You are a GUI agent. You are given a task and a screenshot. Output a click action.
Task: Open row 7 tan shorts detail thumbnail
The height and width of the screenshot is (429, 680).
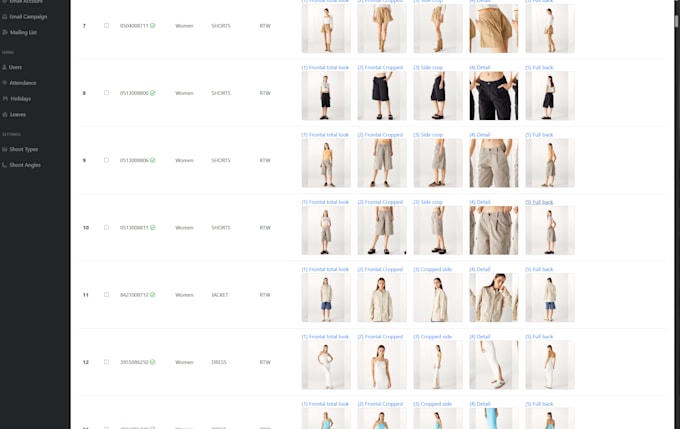(x=494, y=29)
